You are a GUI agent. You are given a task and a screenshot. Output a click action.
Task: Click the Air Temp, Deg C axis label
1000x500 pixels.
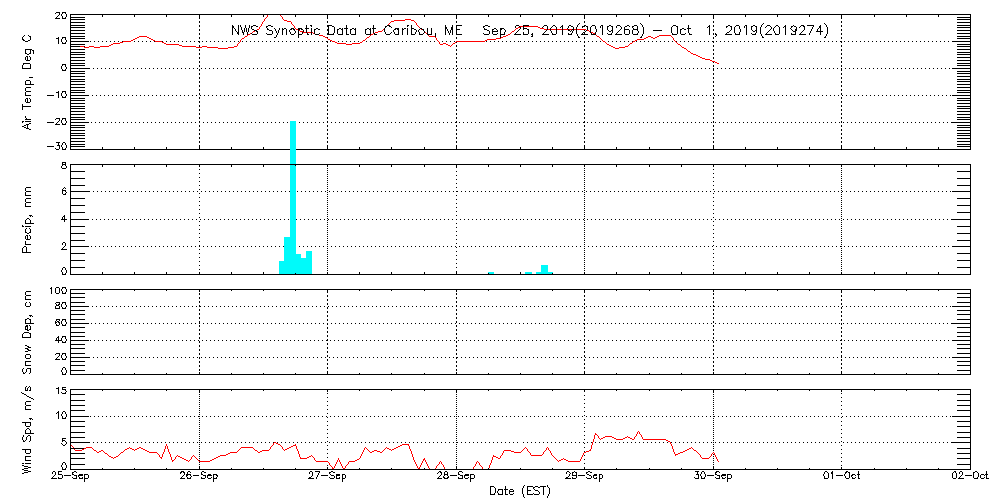point(29,81)
